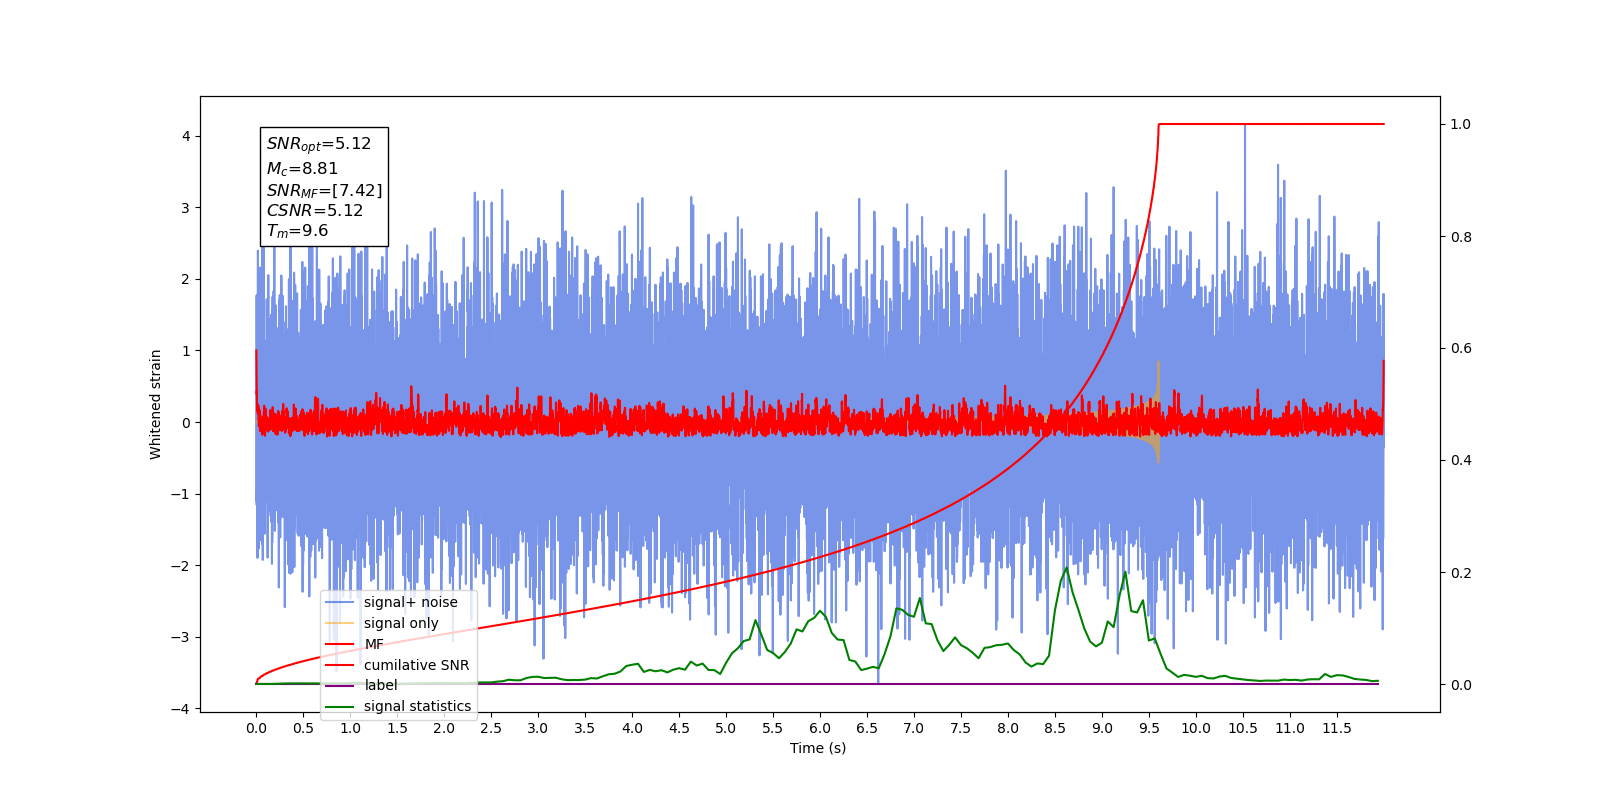Screen dimensions: 1600x800
Task: Click the green signal statistics peak near 8.6 s
Action: click(1066, 569)
